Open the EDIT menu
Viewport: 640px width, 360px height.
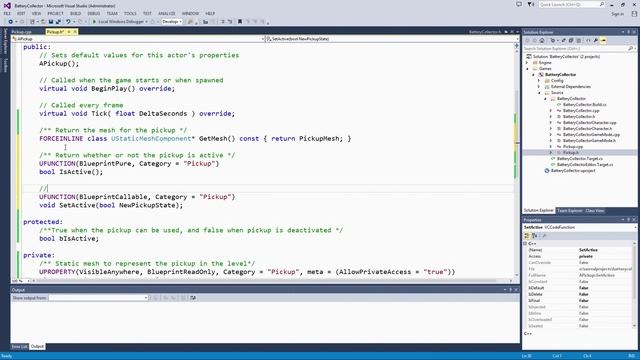[x=21, y=13]
